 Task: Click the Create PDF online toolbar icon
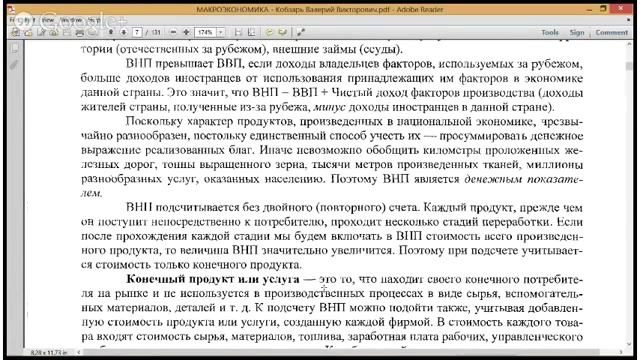tap(15, 32)
